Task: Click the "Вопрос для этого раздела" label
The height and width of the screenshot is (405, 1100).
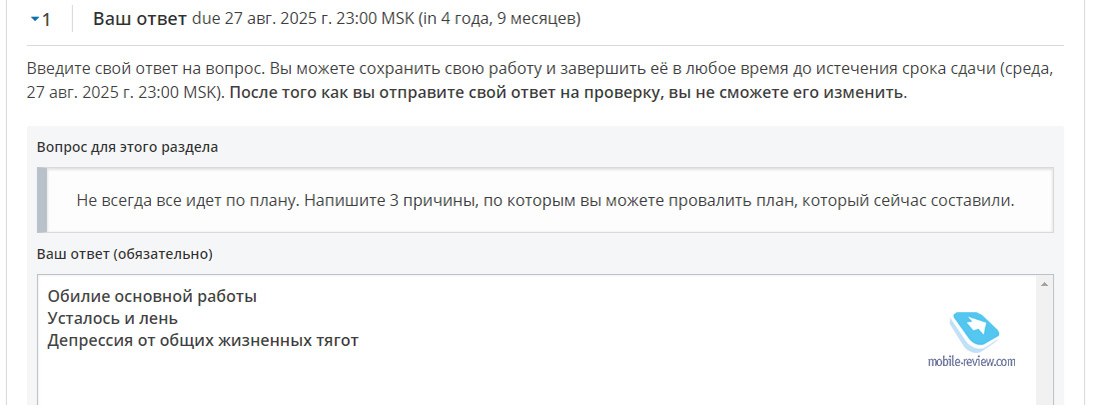Action: click(x=127, y=147)
